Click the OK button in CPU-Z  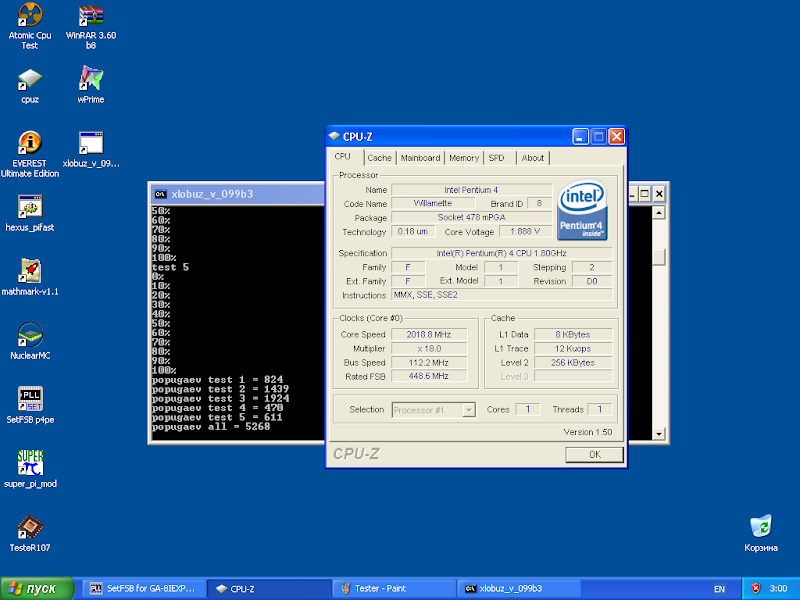[x=594, y=455]
